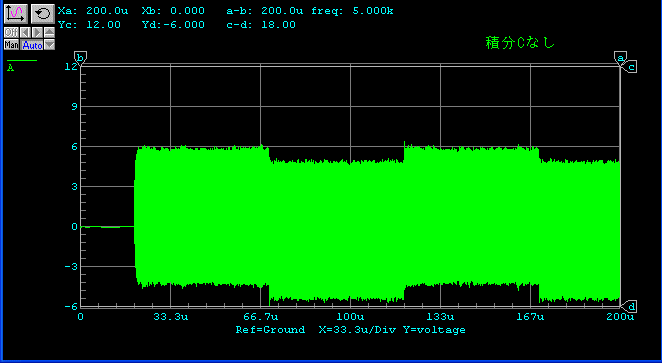
Task: Select Auto scaling mode
Action: point(32,45)
